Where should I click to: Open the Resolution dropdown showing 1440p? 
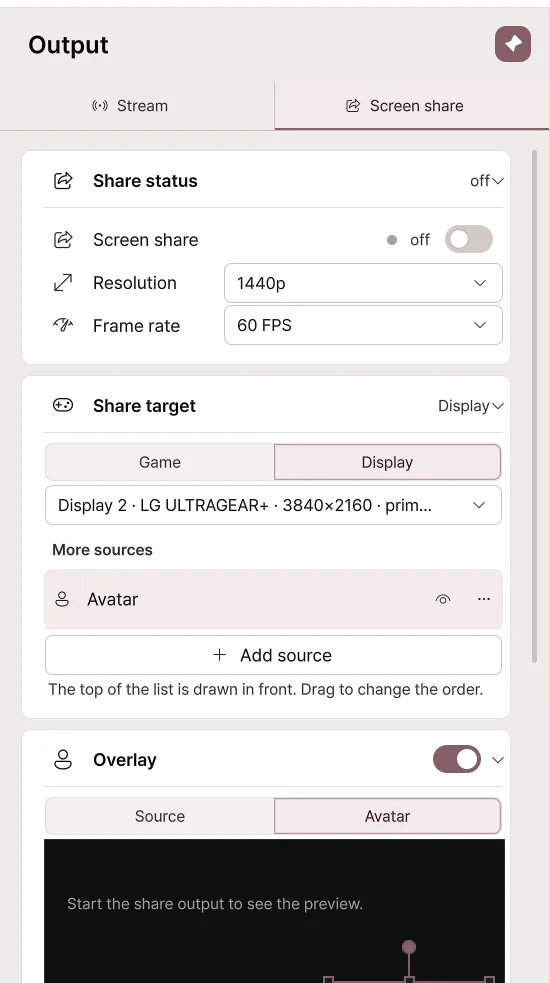(x=363, y=283)
